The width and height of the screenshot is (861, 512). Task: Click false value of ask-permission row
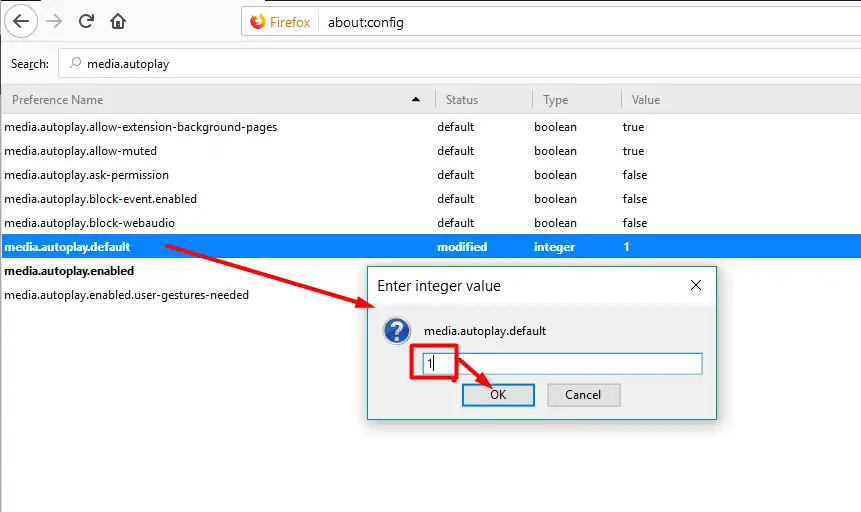[x=635, y=175]
